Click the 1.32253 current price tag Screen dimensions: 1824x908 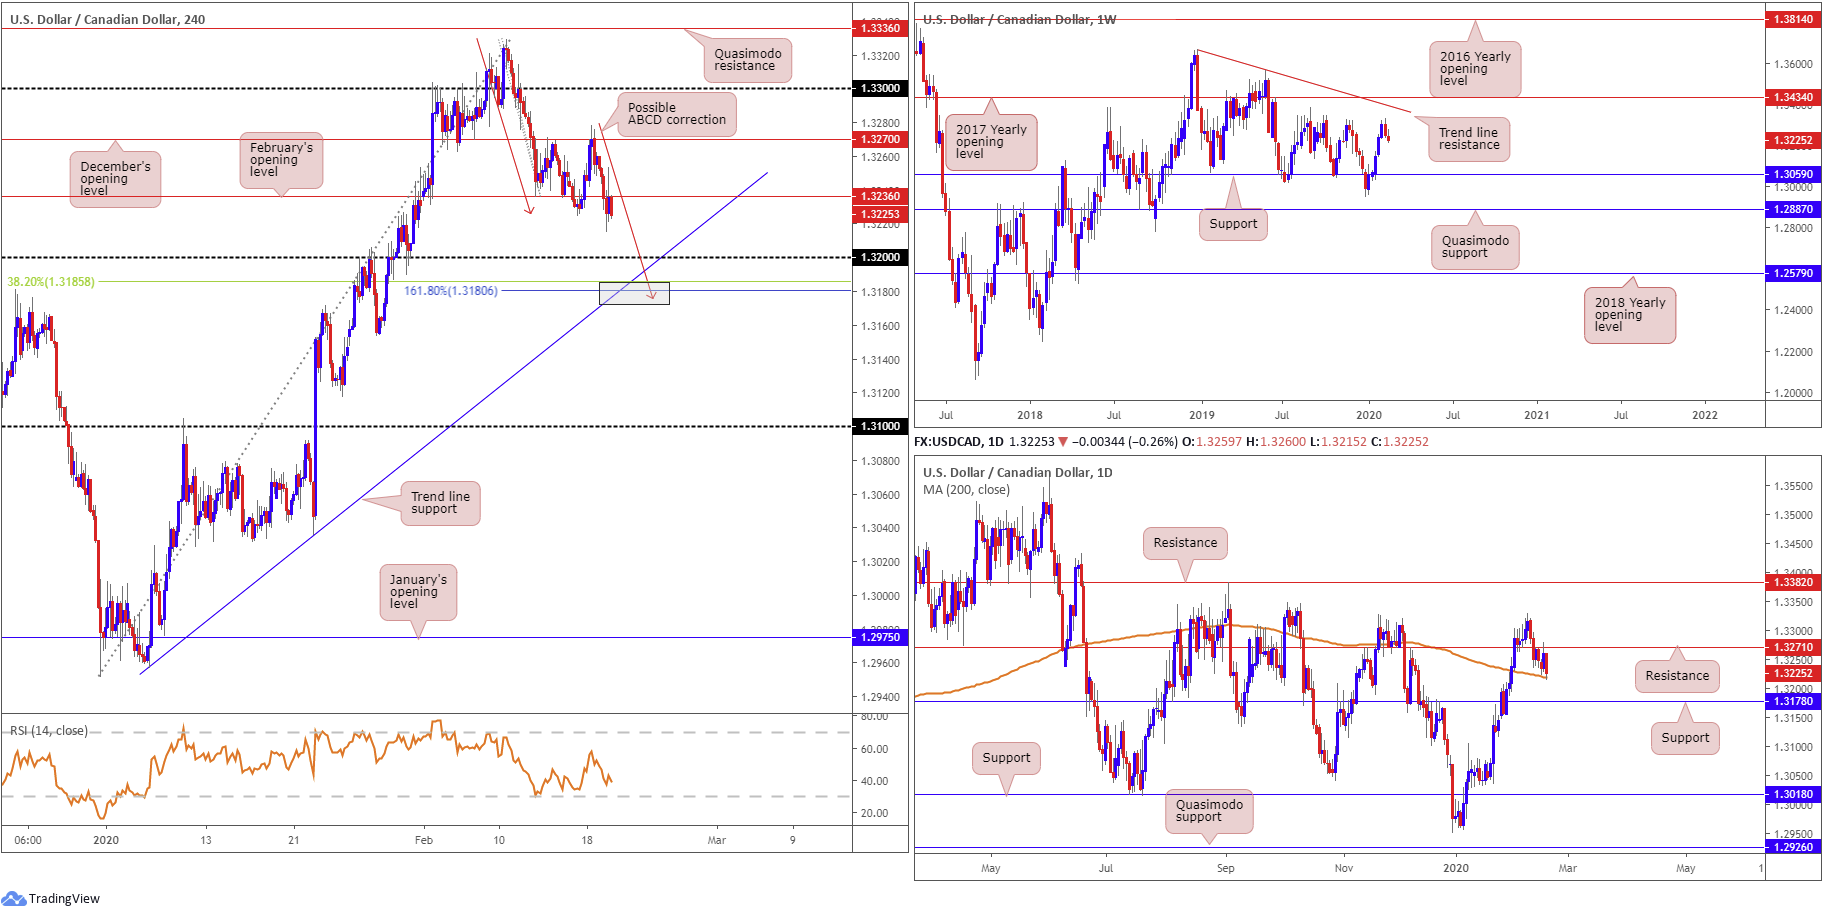click(880, 214)
